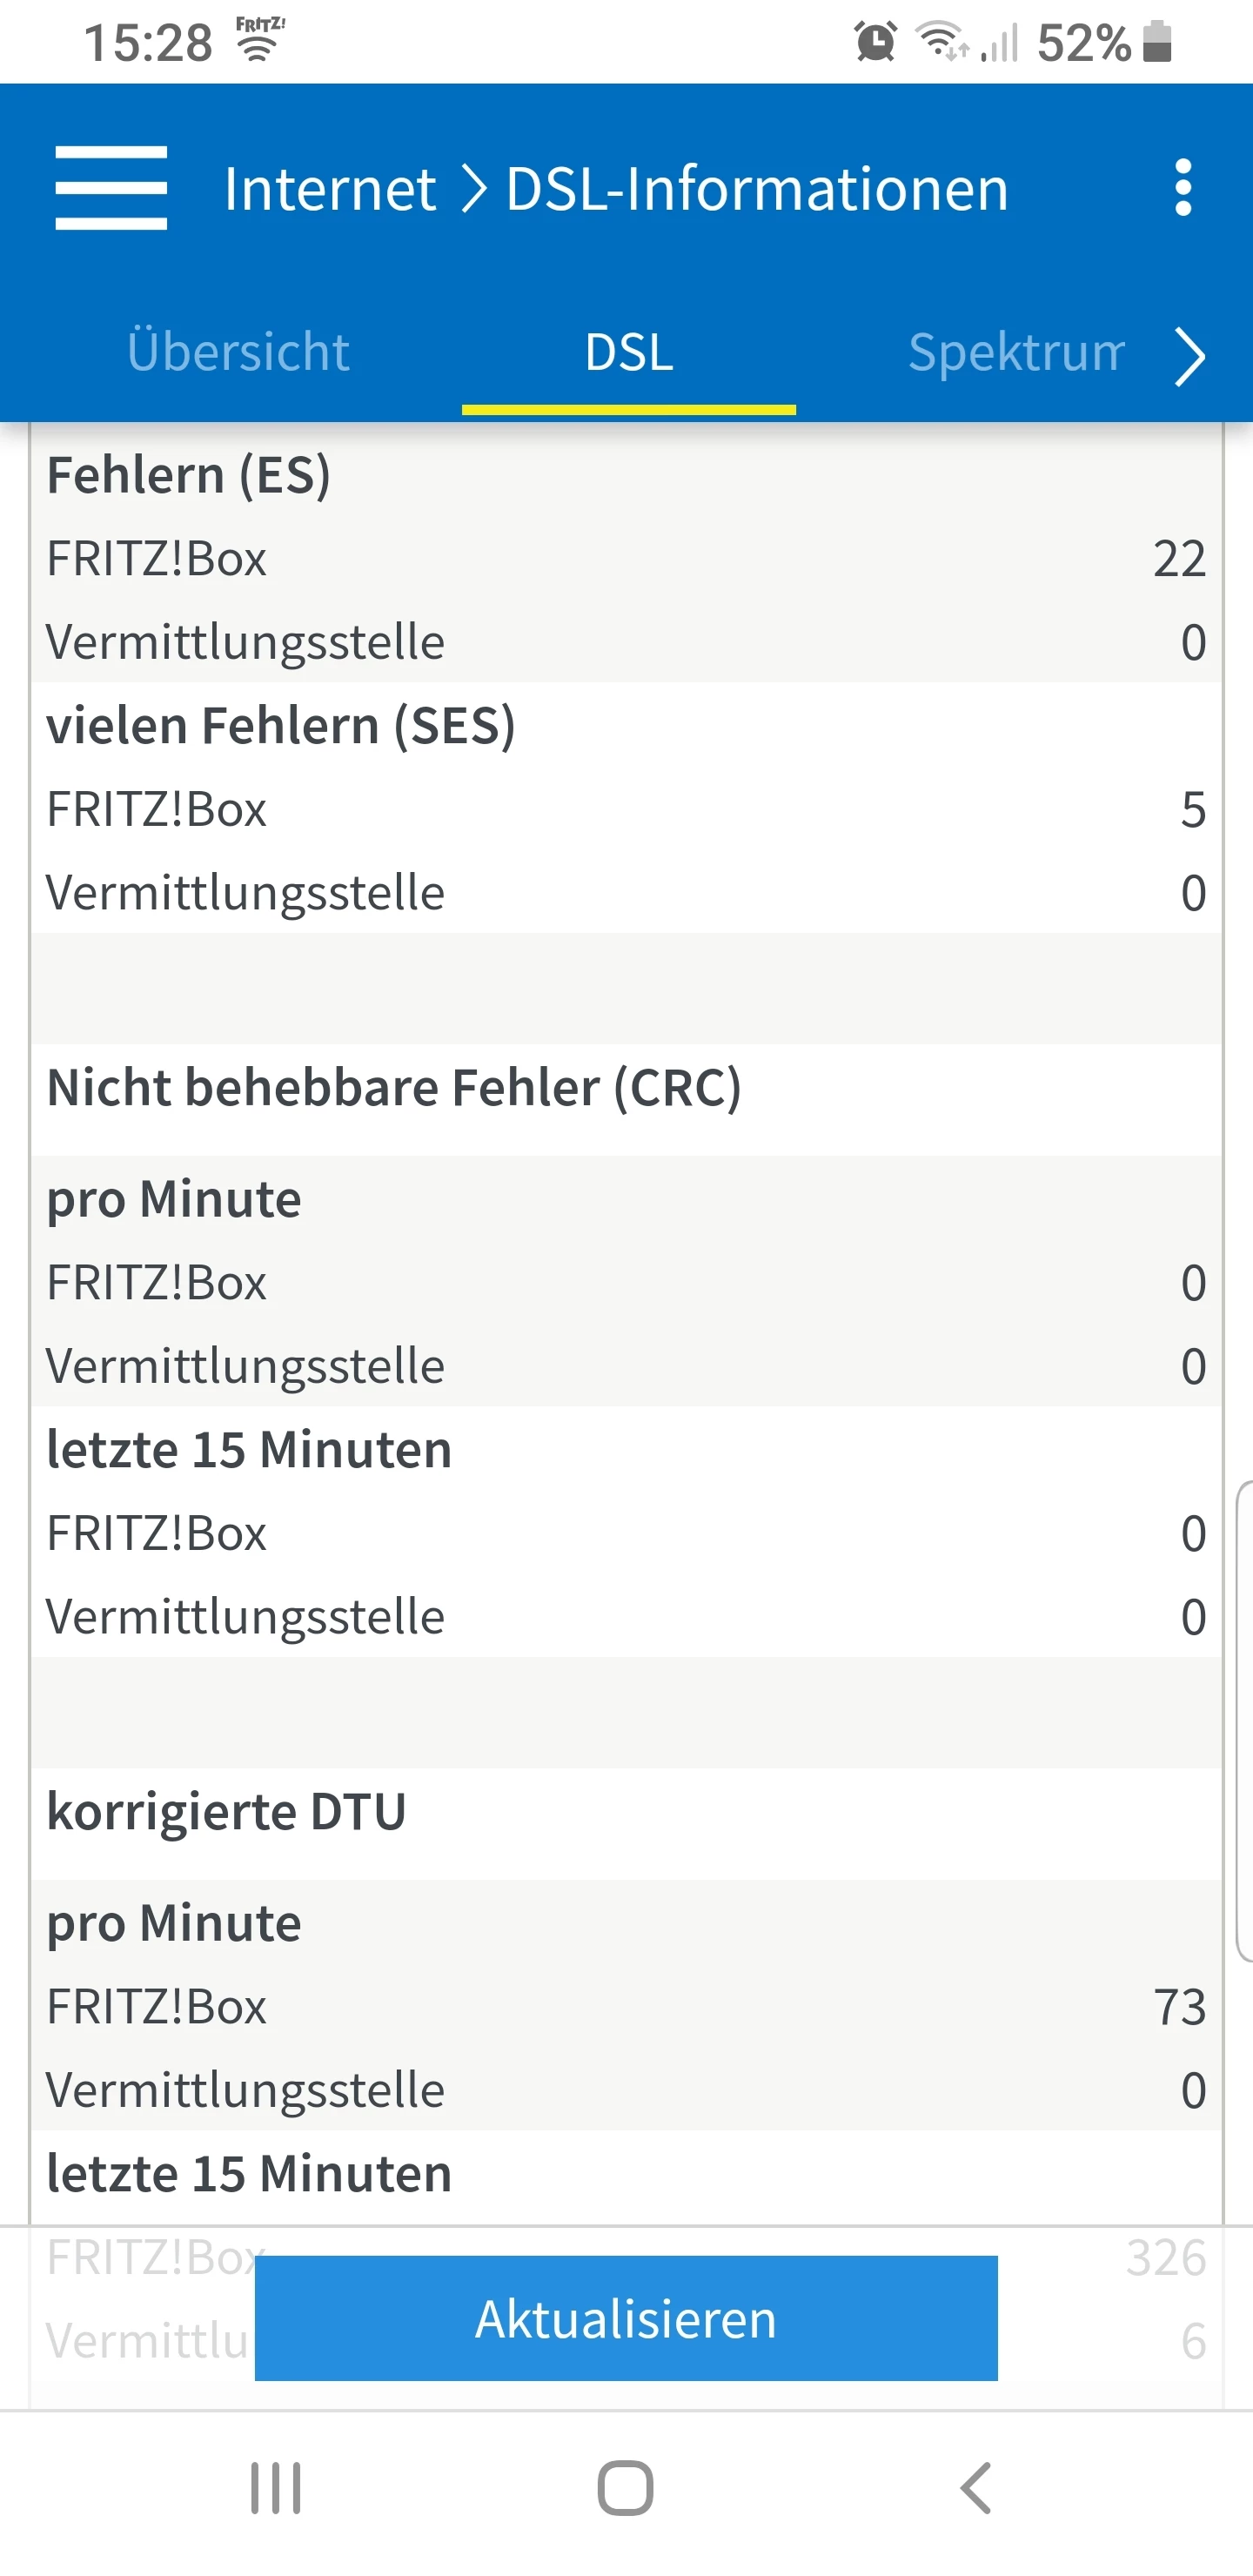The width and height of the screenshot is (1253, 2576).
Task: Switch to the Übersicht tab
Action: [238, 352]
